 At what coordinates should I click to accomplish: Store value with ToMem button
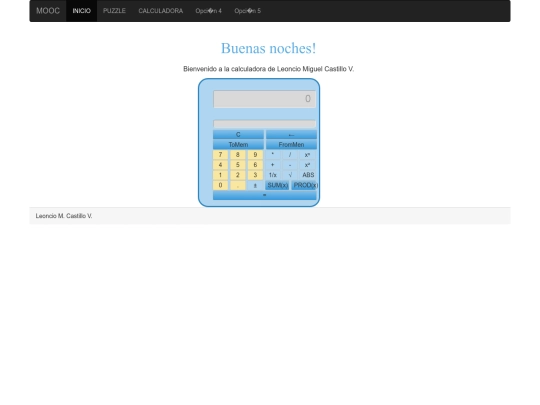[238, 145]
